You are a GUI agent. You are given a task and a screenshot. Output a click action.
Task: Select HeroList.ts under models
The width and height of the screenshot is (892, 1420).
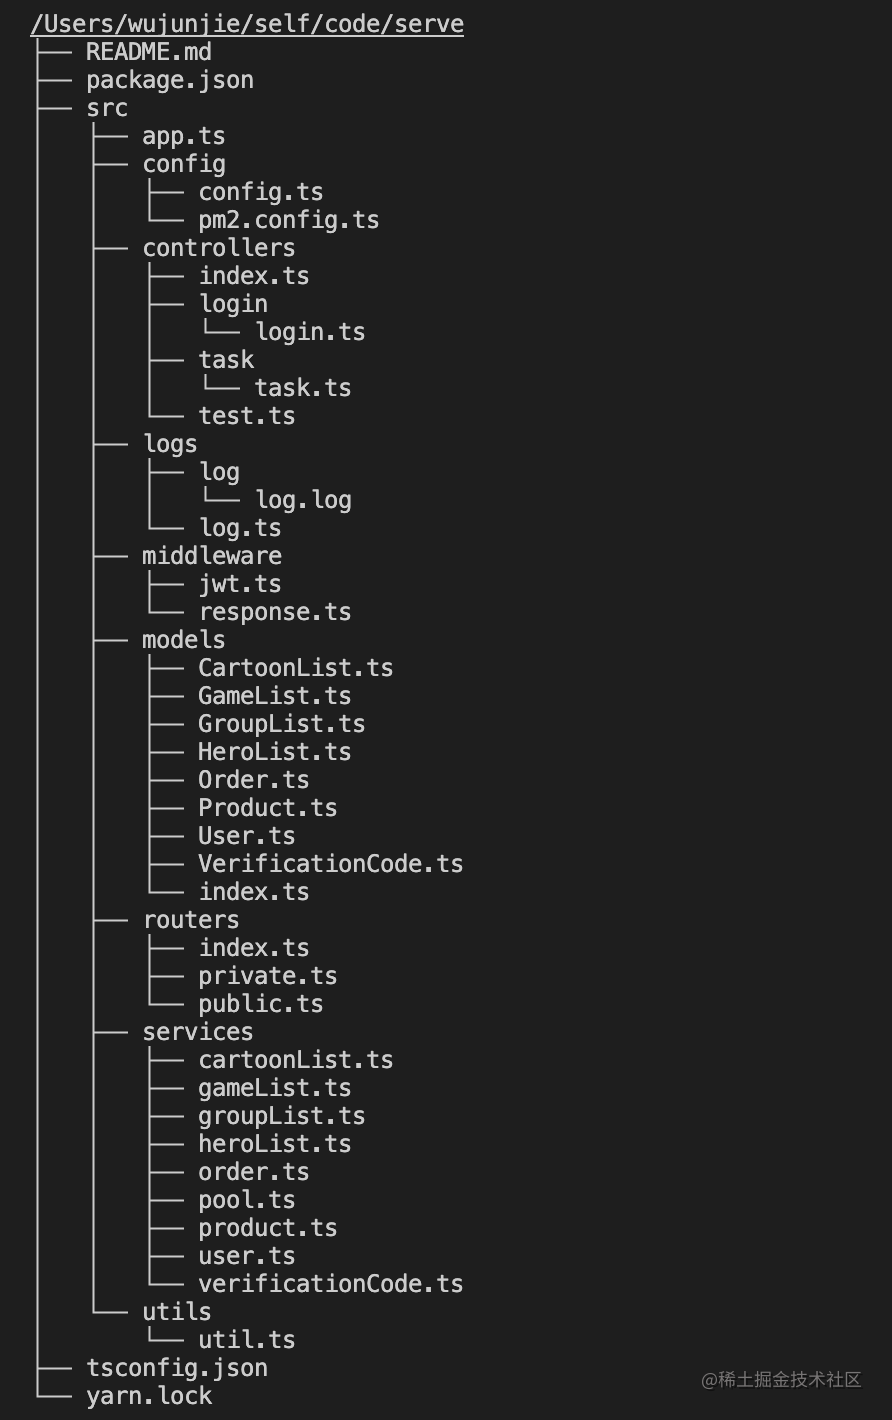tap(275, 752)
